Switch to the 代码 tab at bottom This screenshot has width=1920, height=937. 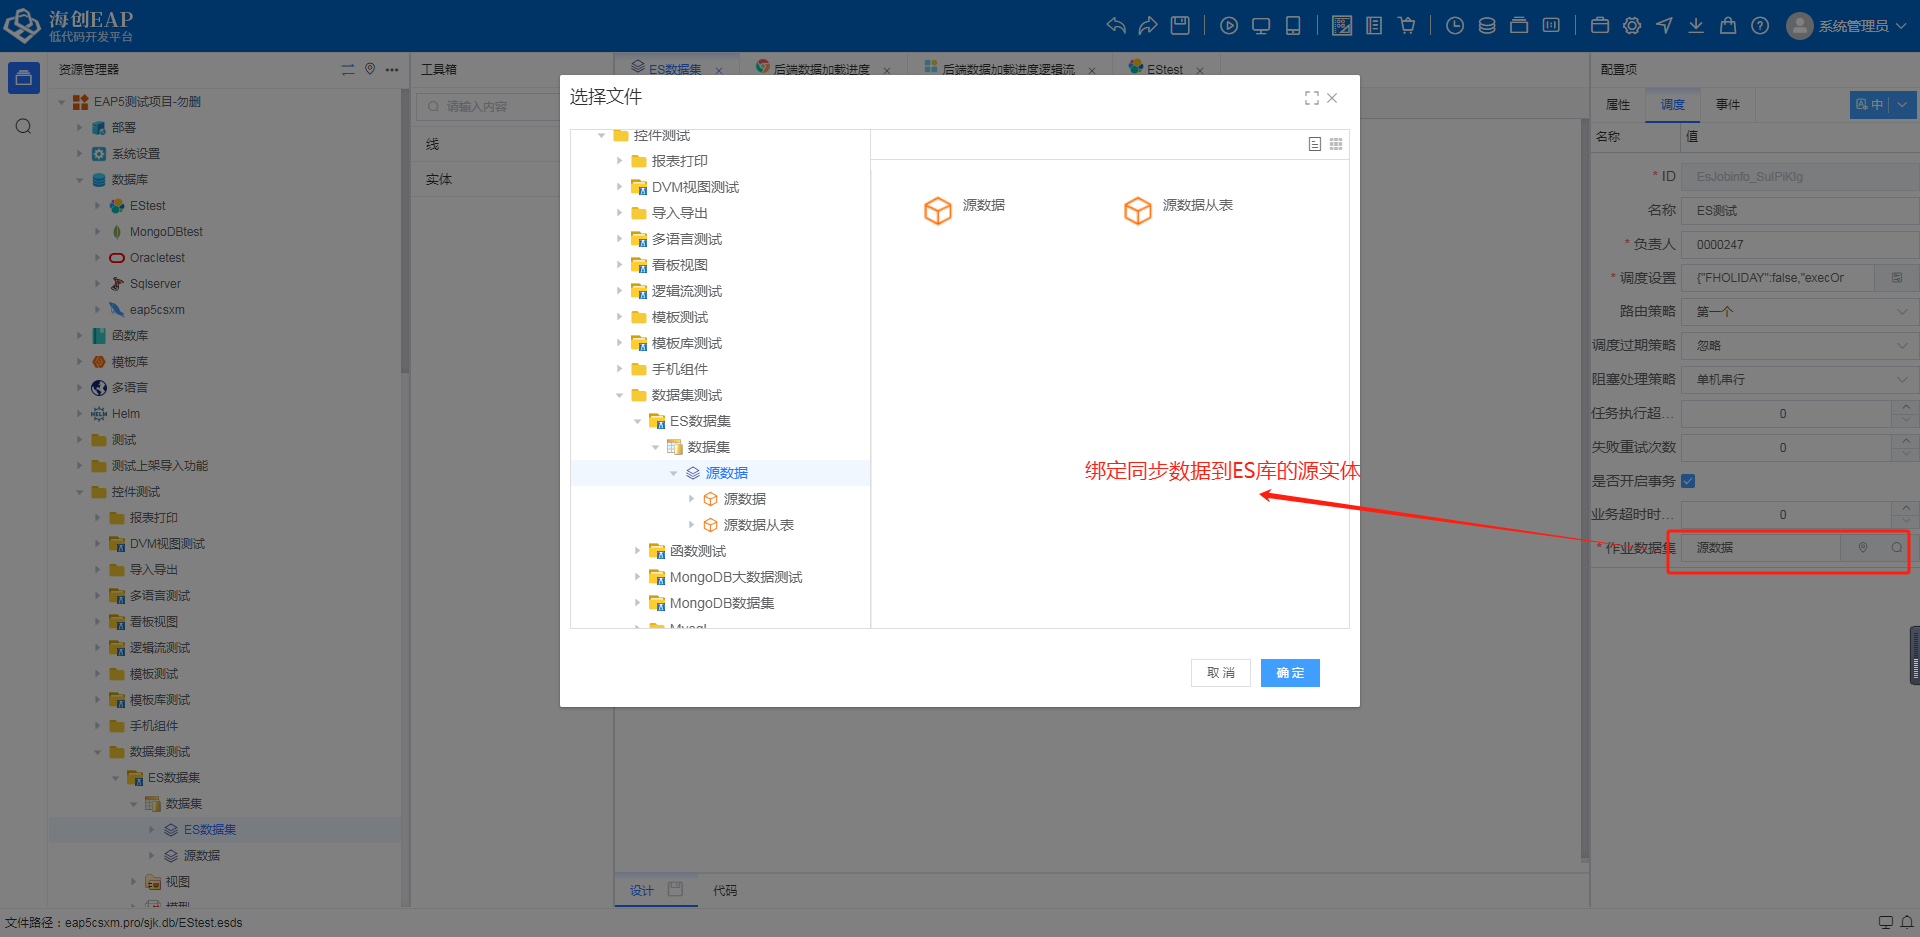(725, 890)
